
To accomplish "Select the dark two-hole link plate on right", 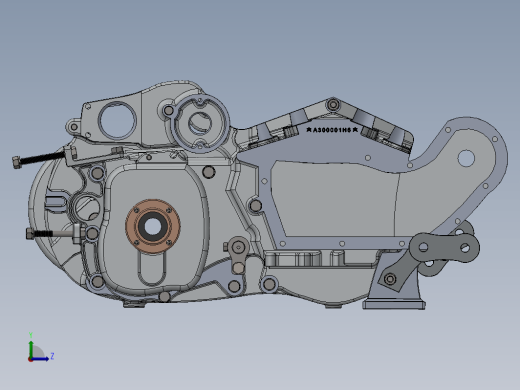I will point(444,248).
